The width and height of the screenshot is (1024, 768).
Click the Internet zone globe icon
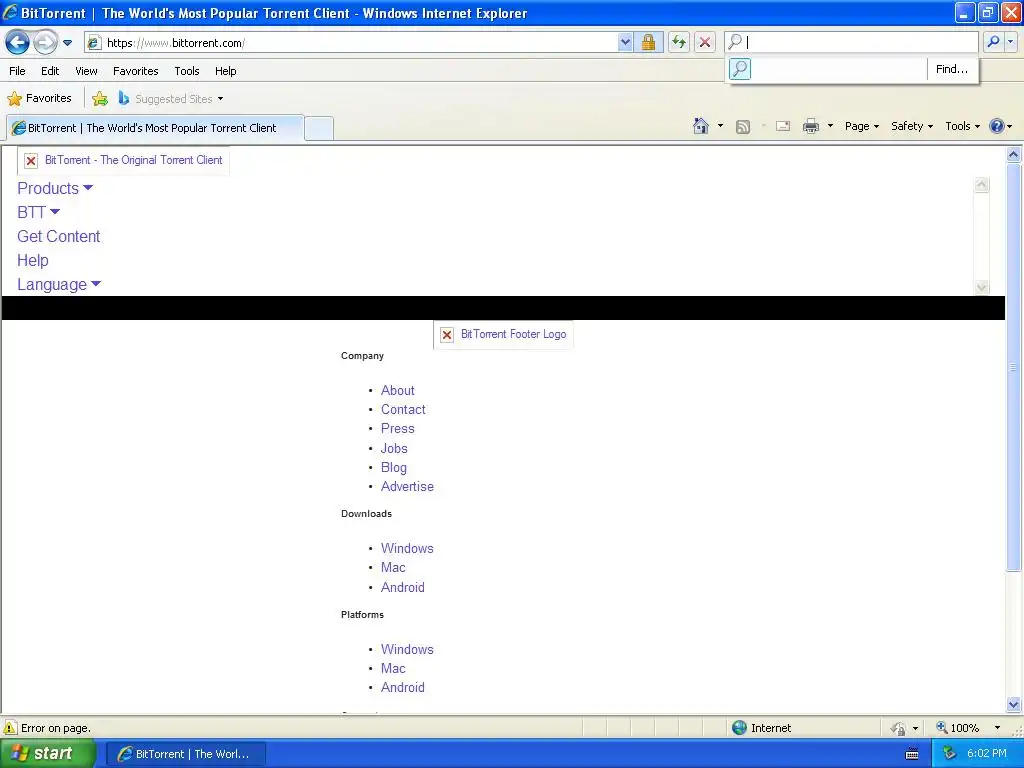click(x=739, y=728)
